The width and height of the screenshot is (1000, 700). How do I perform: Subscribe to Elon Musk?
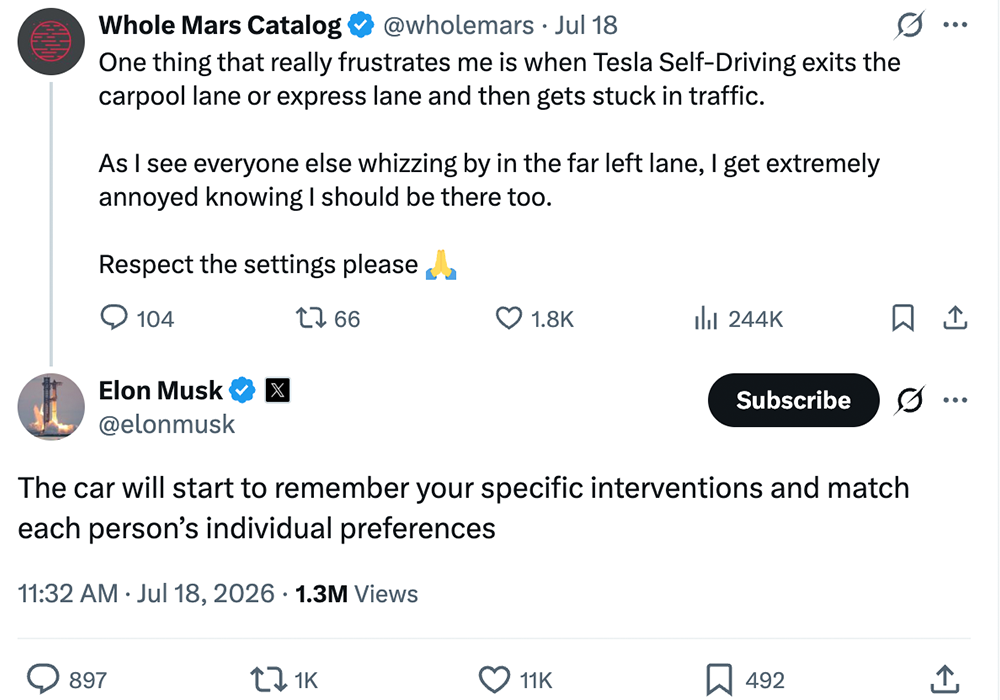[793, 400]
